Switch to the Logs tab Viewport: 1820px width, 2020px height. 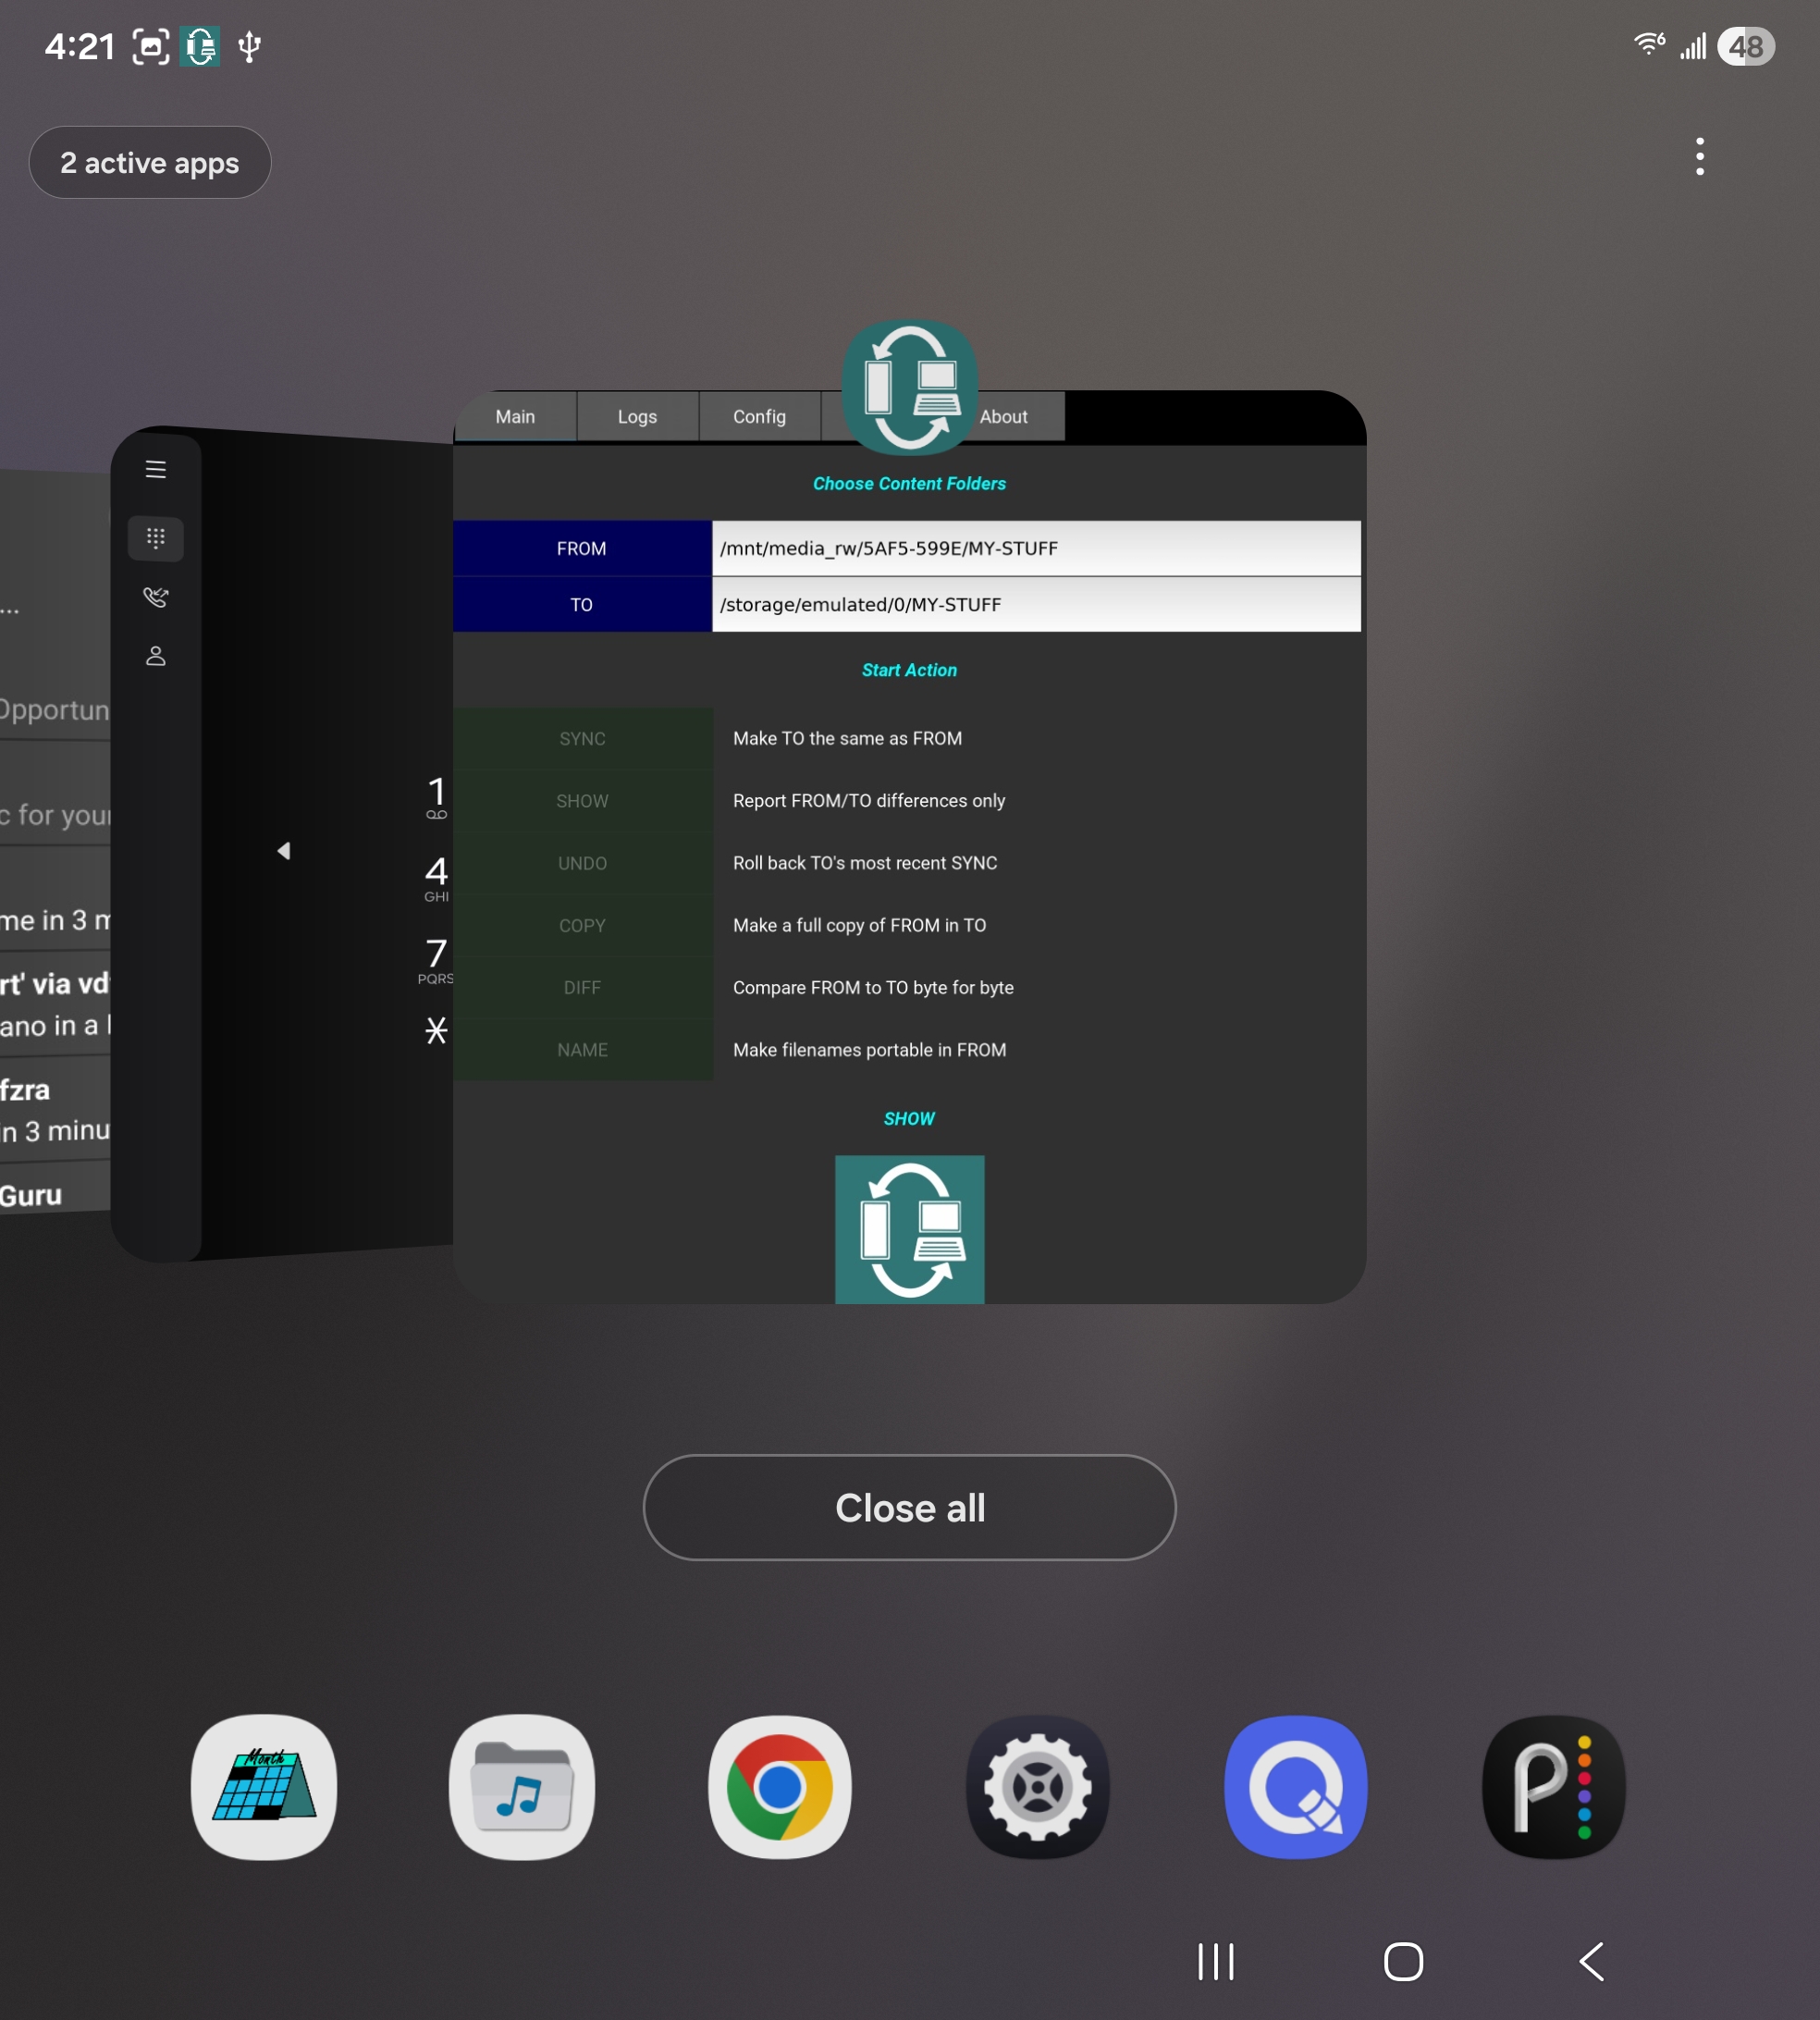(637, 417)
